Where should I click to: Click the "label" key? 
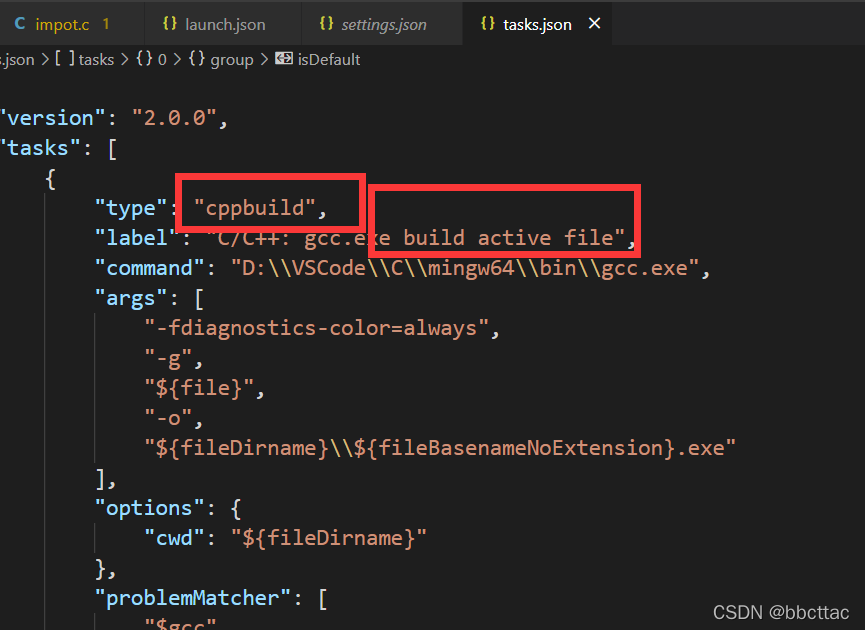(137, 238)
